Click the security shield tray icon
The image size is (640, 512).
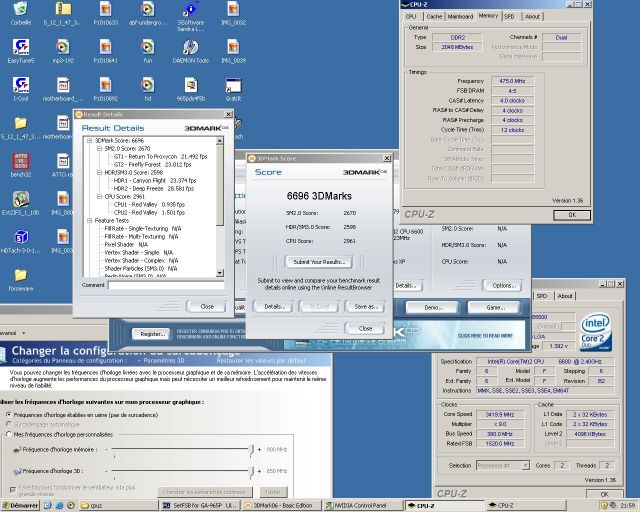pyautogui.click(x=604, y=505)
